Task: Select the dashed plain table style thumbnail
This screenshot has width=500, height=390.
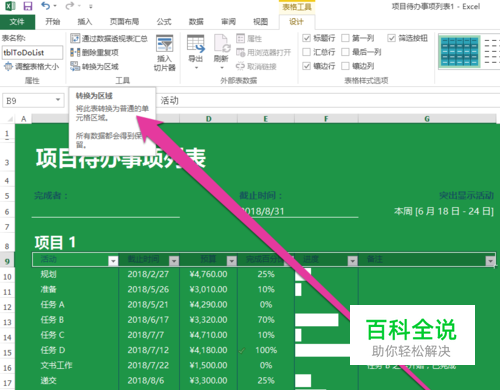Action: click(491, 52)
